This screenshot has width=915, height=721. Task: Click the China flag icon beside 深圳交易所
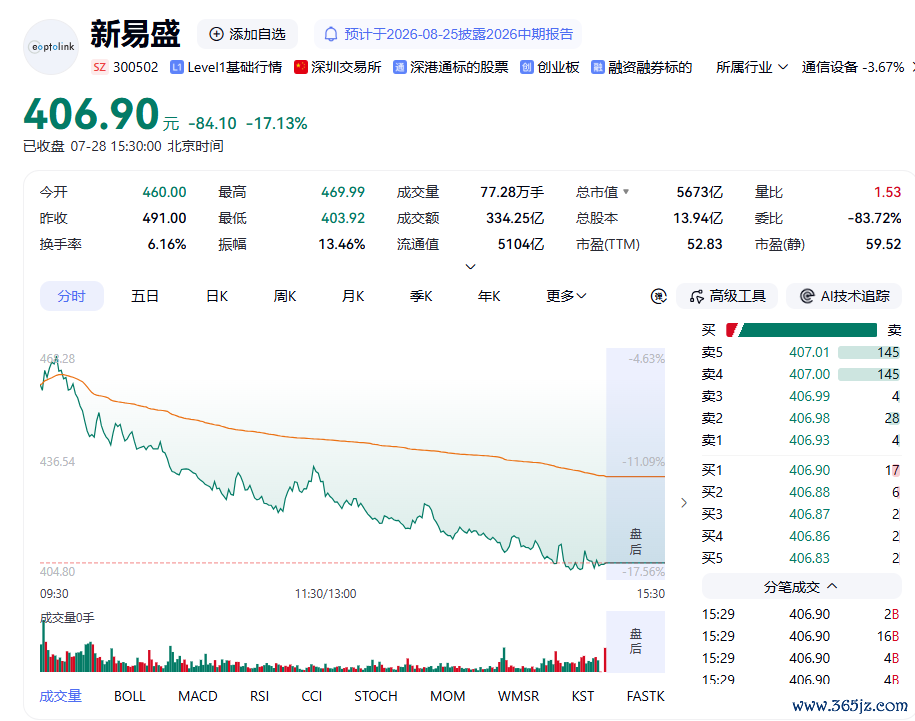pos(301,67)
